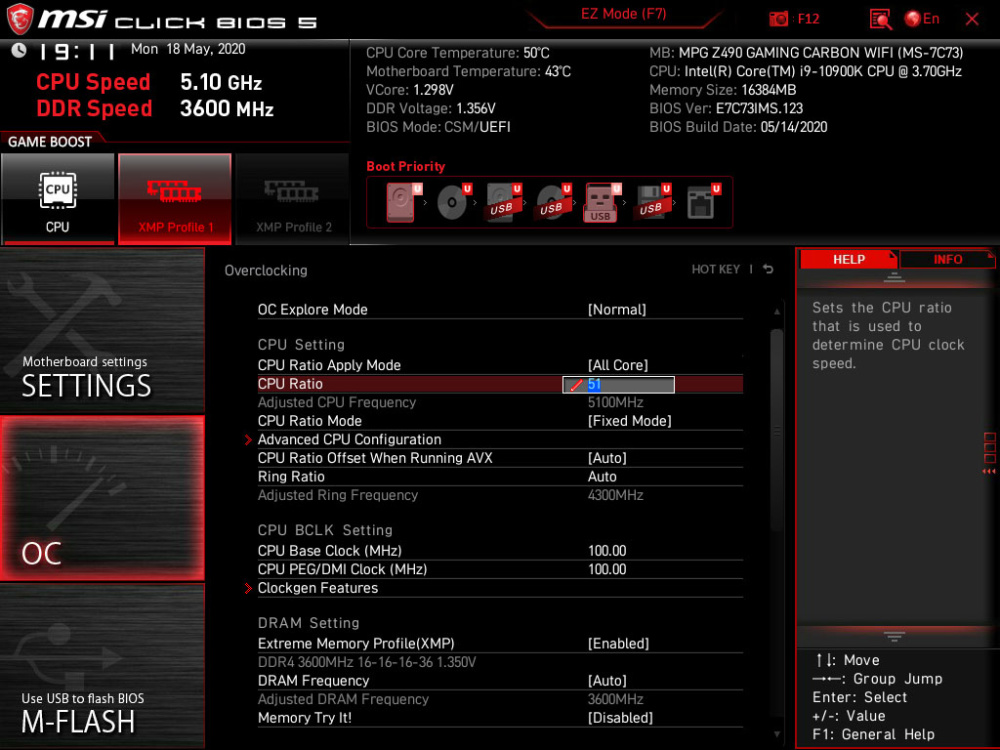Select the USB optical drive boot icon
The height and width of the screenshot is (750, 1000).
(553, 203)
